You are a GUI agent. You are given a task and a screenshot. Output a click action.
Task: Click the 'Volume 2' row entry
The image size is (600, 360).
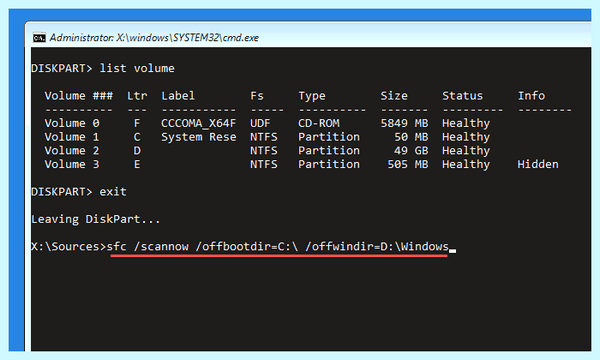pyautogui.click(x=72, y=151)
